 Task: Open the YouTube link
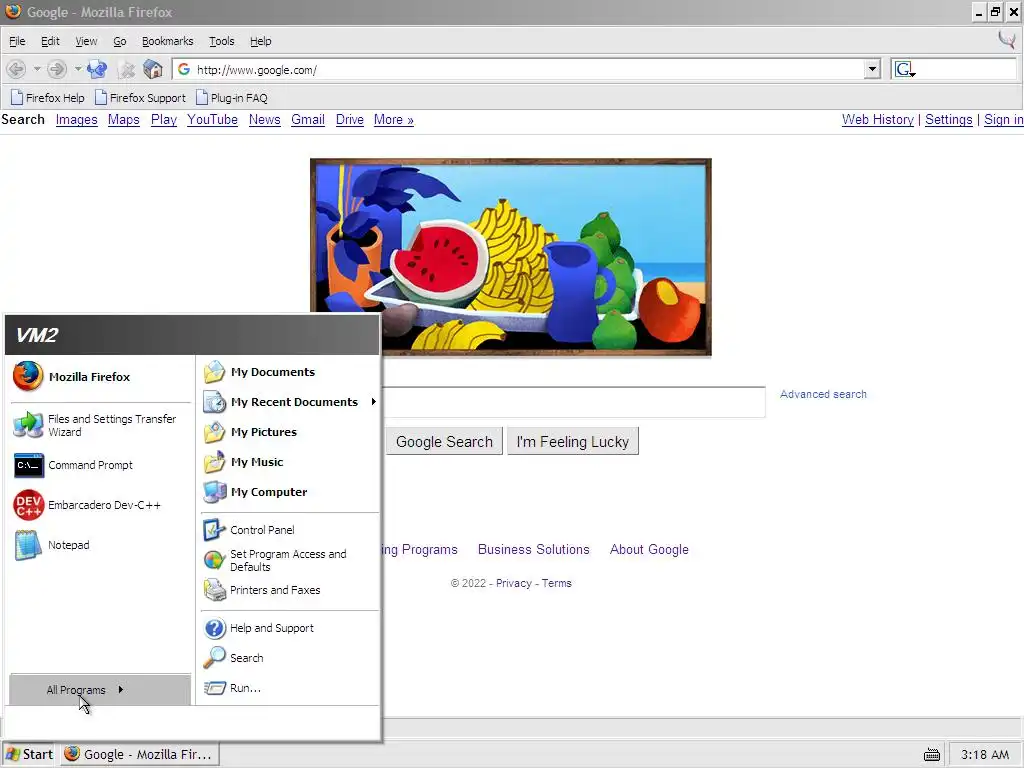click(212, 120)
